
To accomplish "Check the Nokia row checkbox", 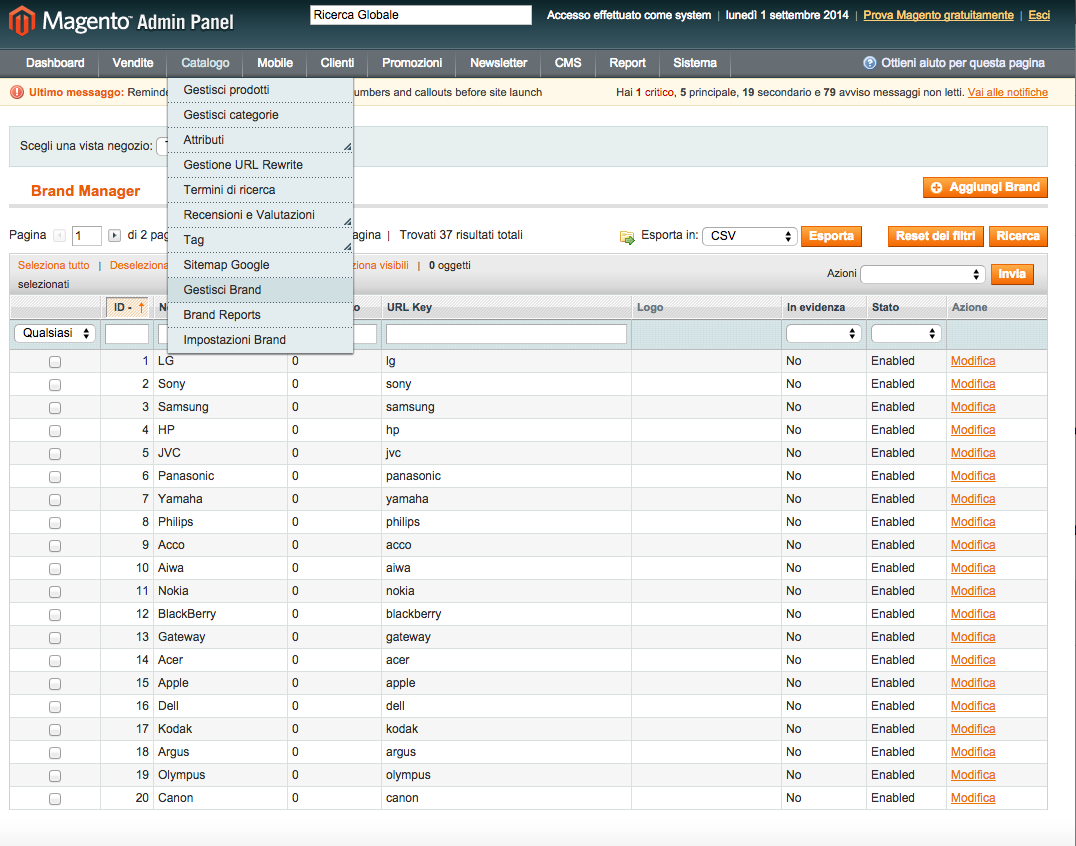I will [x=55, y=591].
